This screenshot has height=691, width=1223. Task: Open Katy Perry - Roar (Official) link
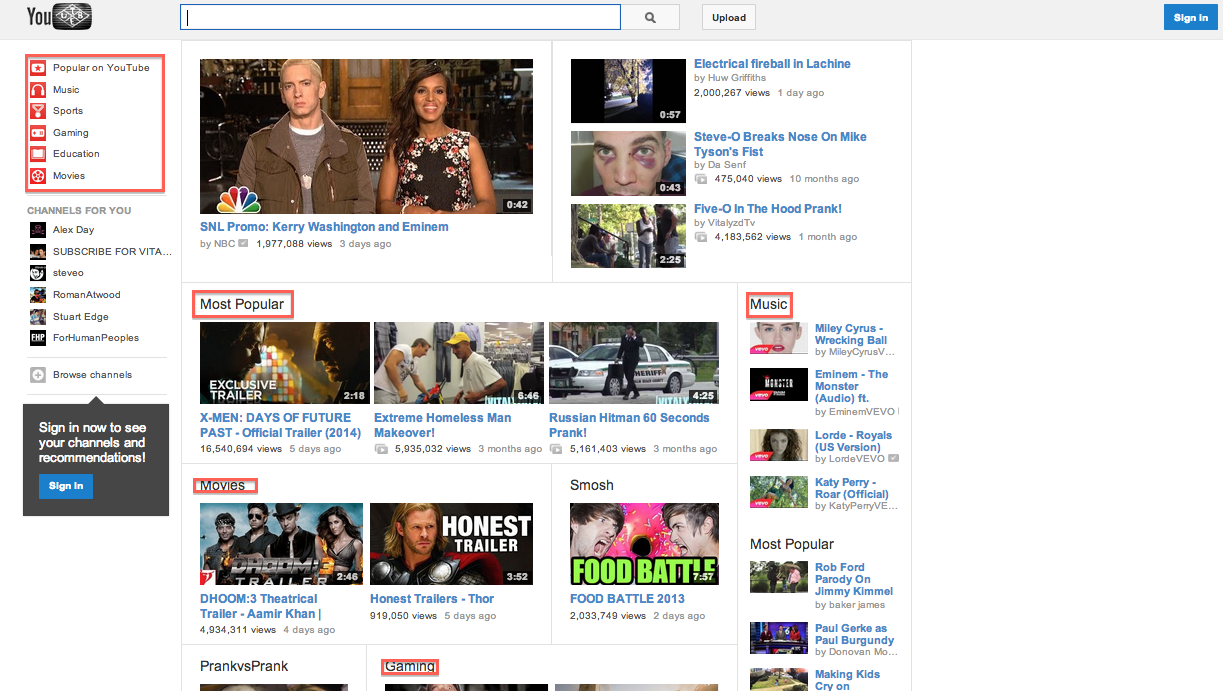click(x=852, y=488)
